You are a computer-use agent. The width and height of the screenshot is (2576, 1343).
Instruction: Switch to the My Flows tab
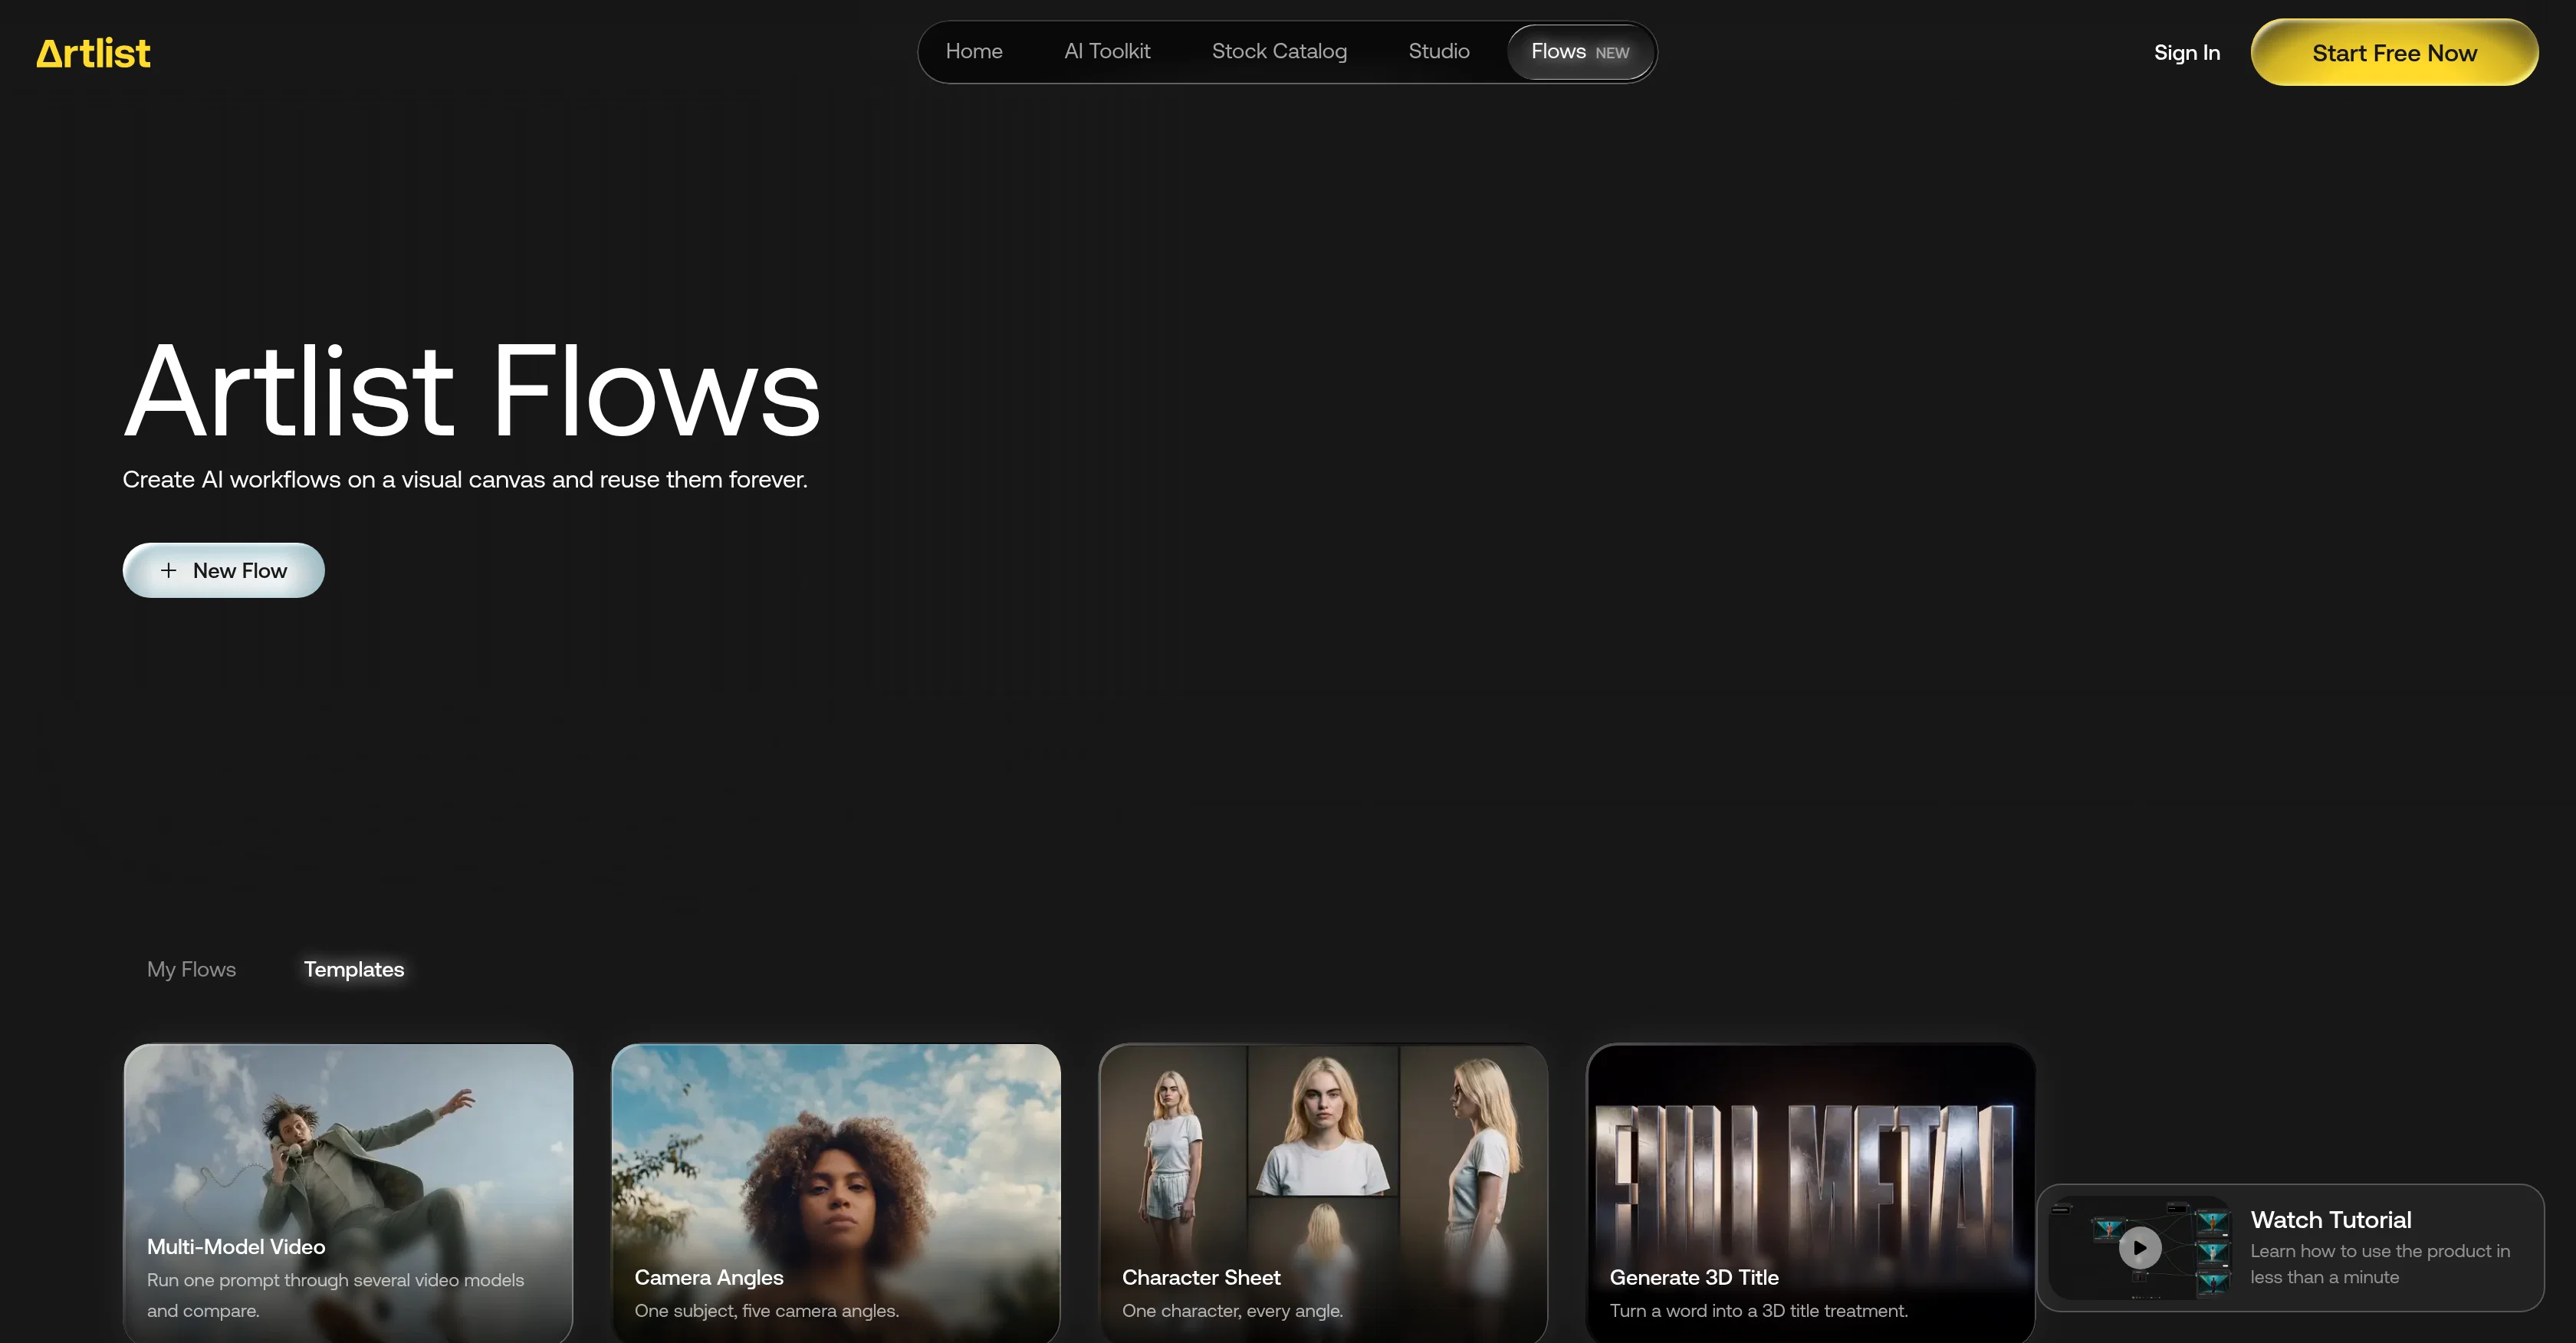coord(191,969)
